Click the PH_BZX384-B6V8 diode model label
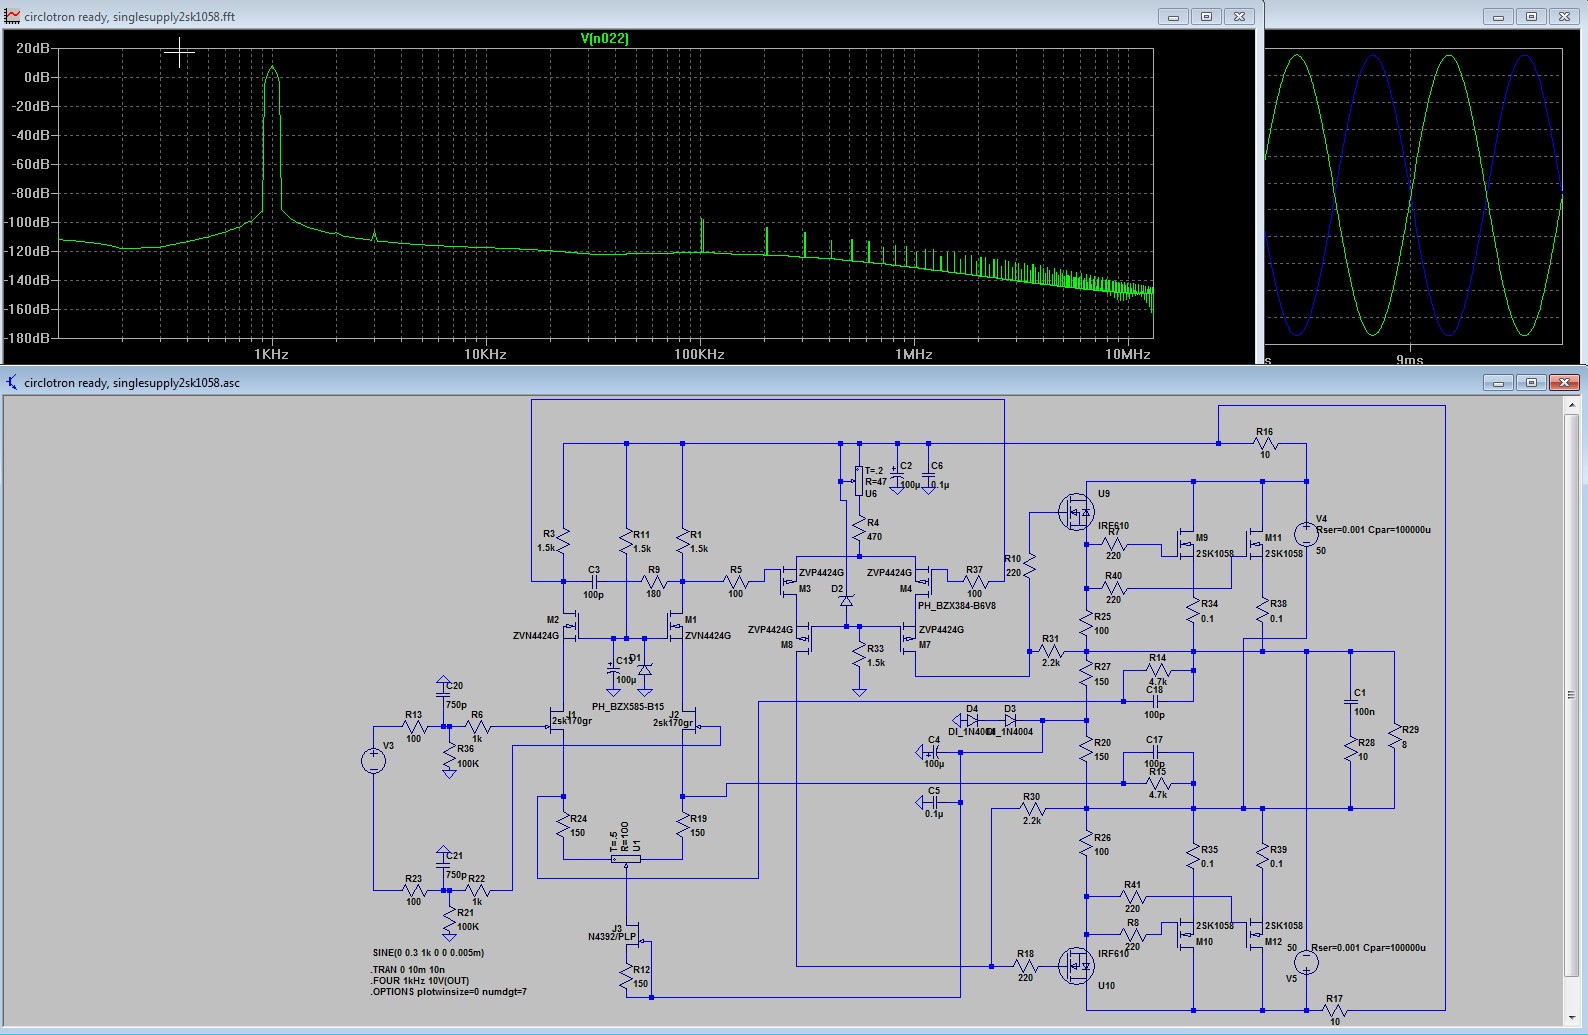This screenshot has width=1588, height=1035. (957, 605)
